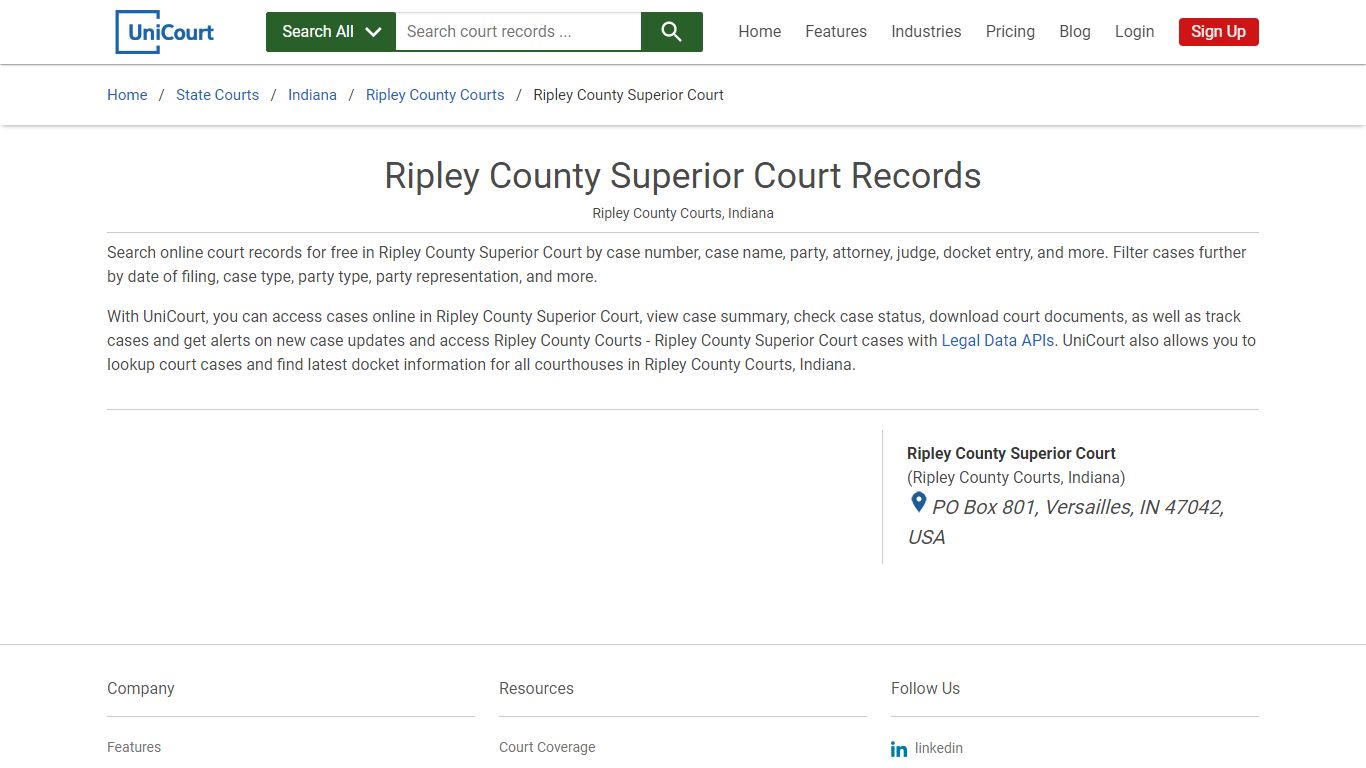Click the Ripley County Courts, Indiana subtitle

click(x=683, y=213)
